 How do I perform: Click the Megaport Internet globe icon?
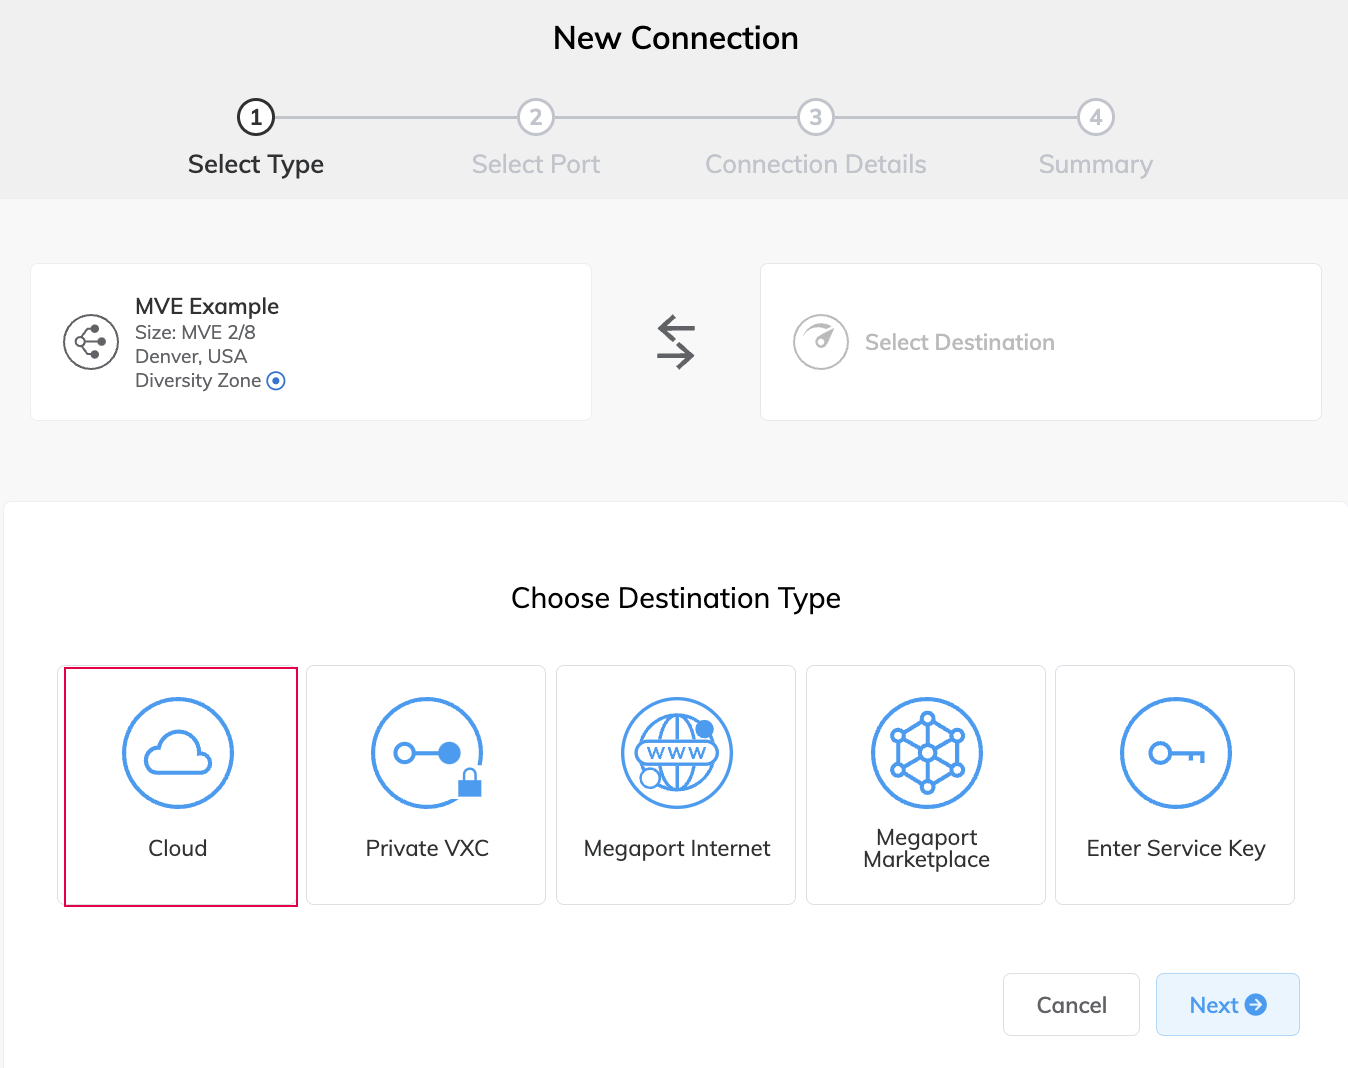[676, 752]
